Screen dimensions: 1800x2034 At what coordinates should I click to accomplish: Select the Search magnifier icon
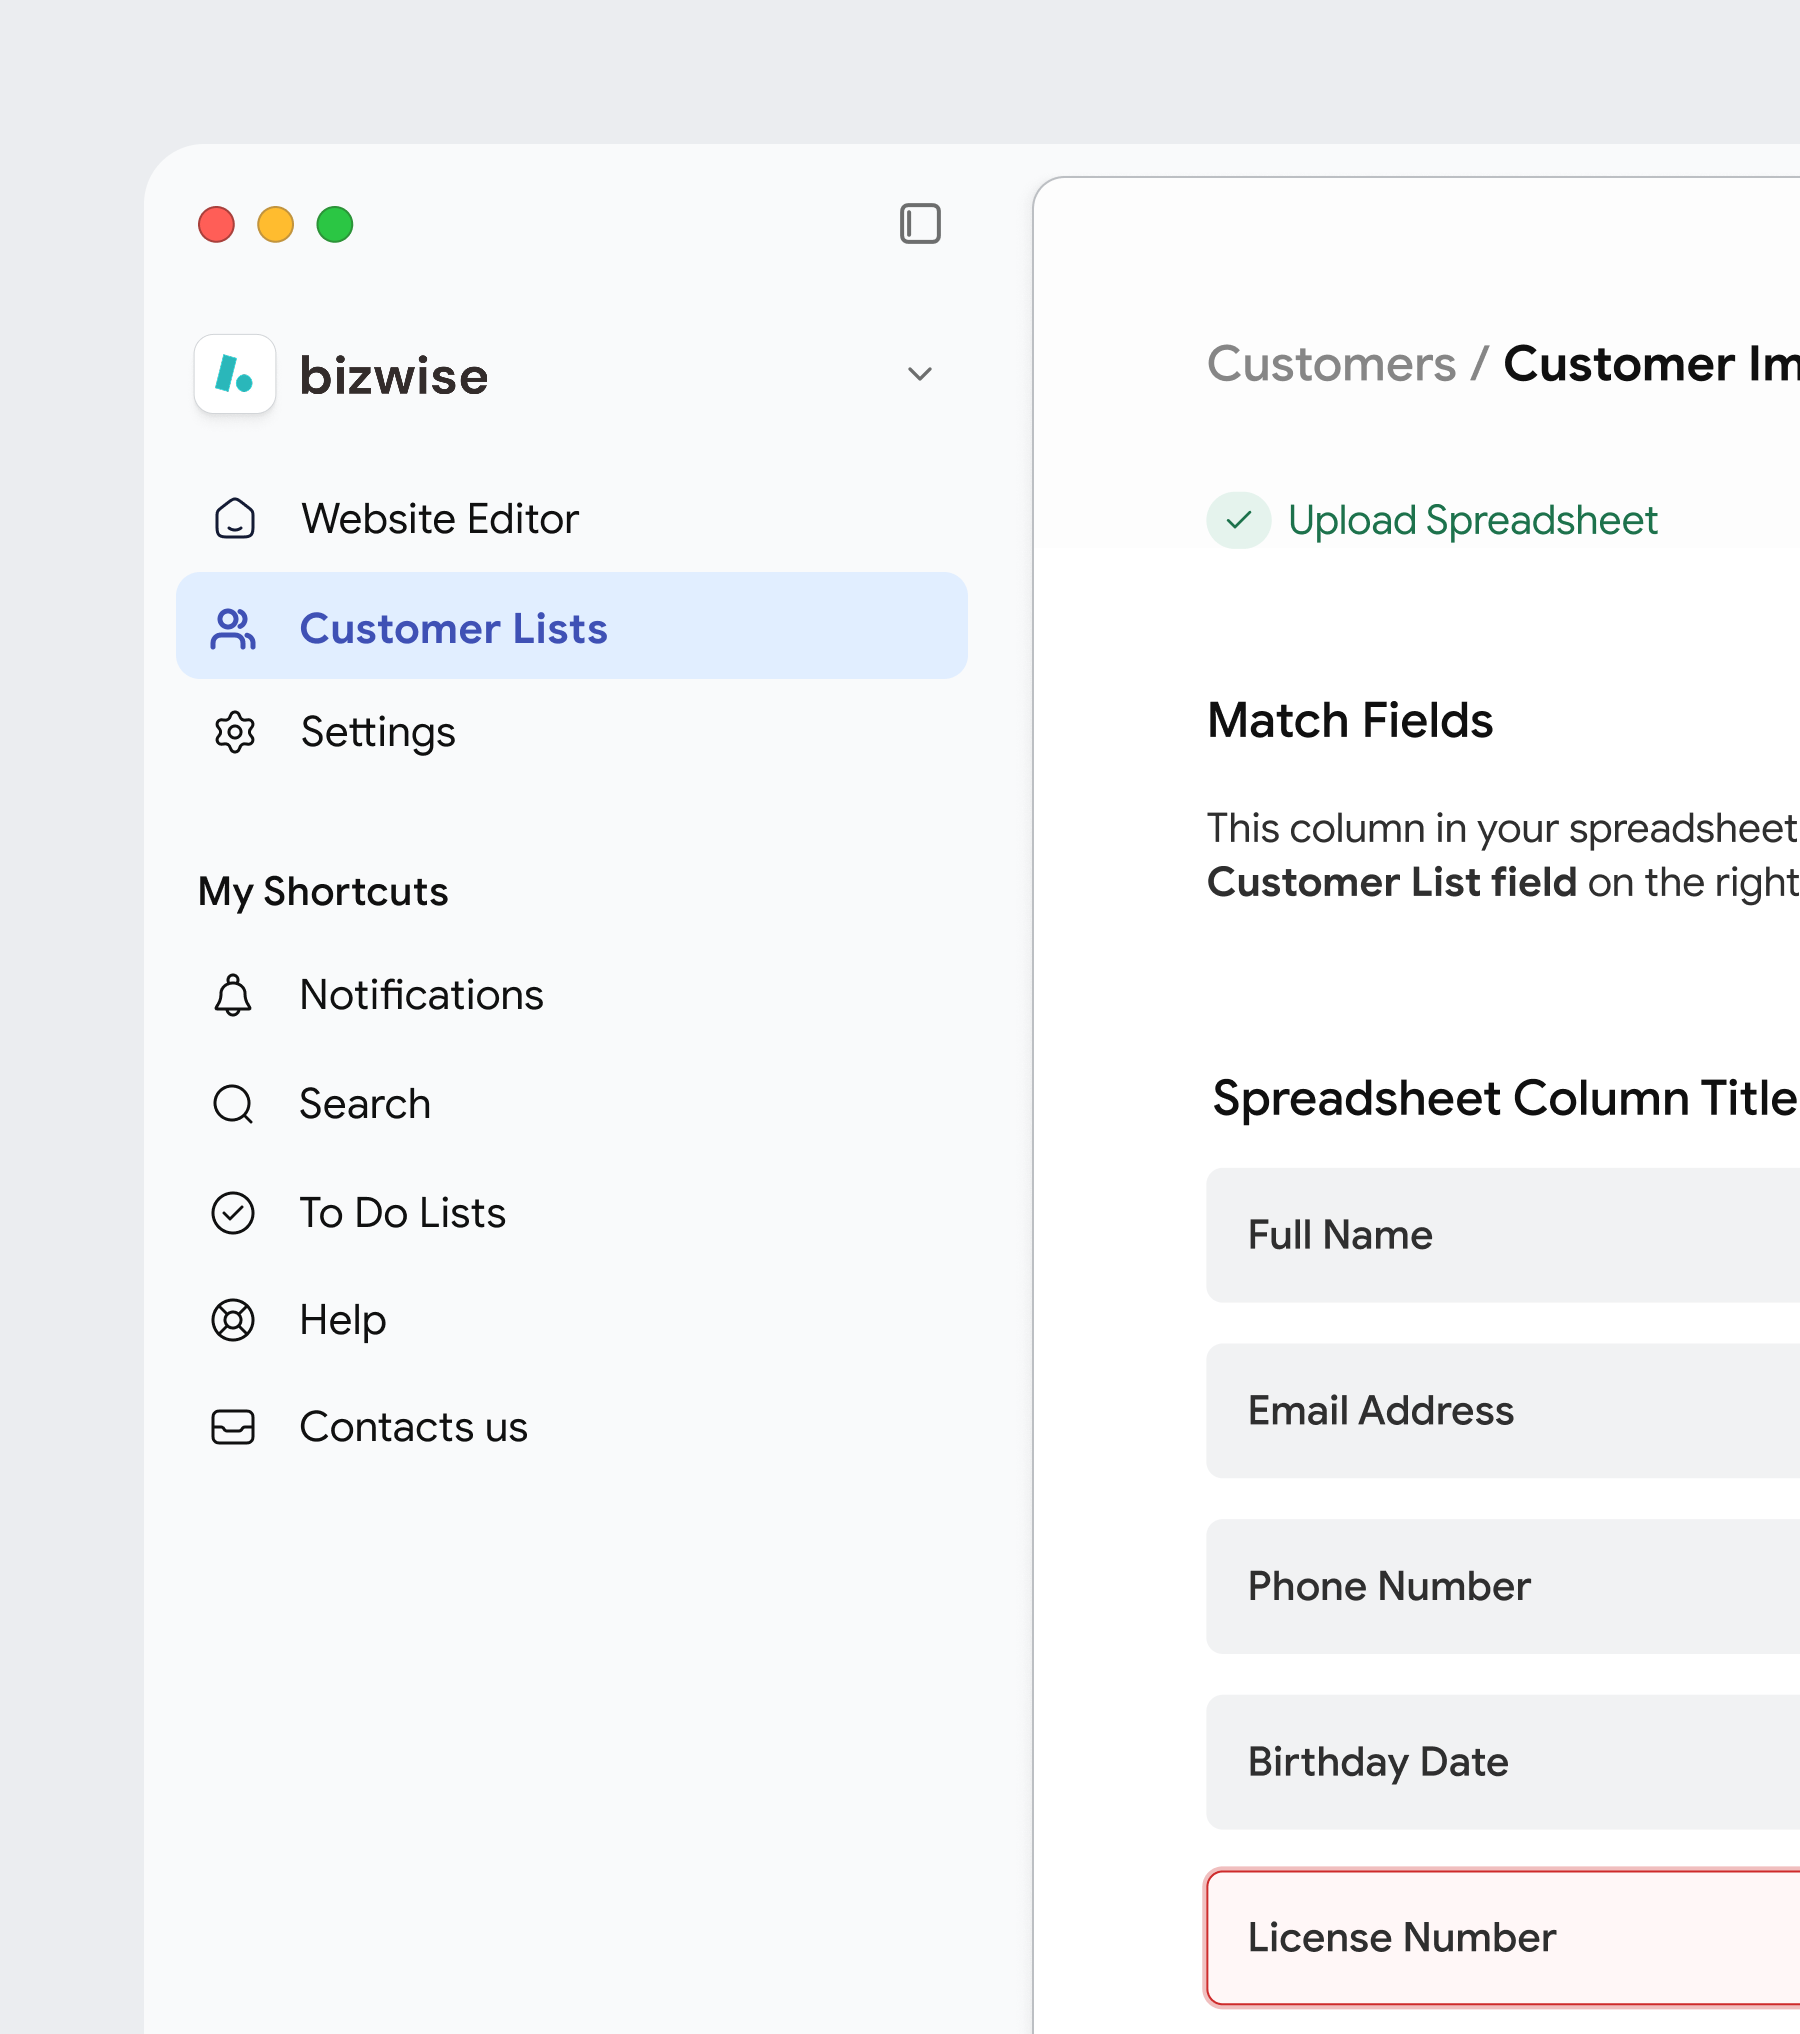click(x=231, y=1104)
